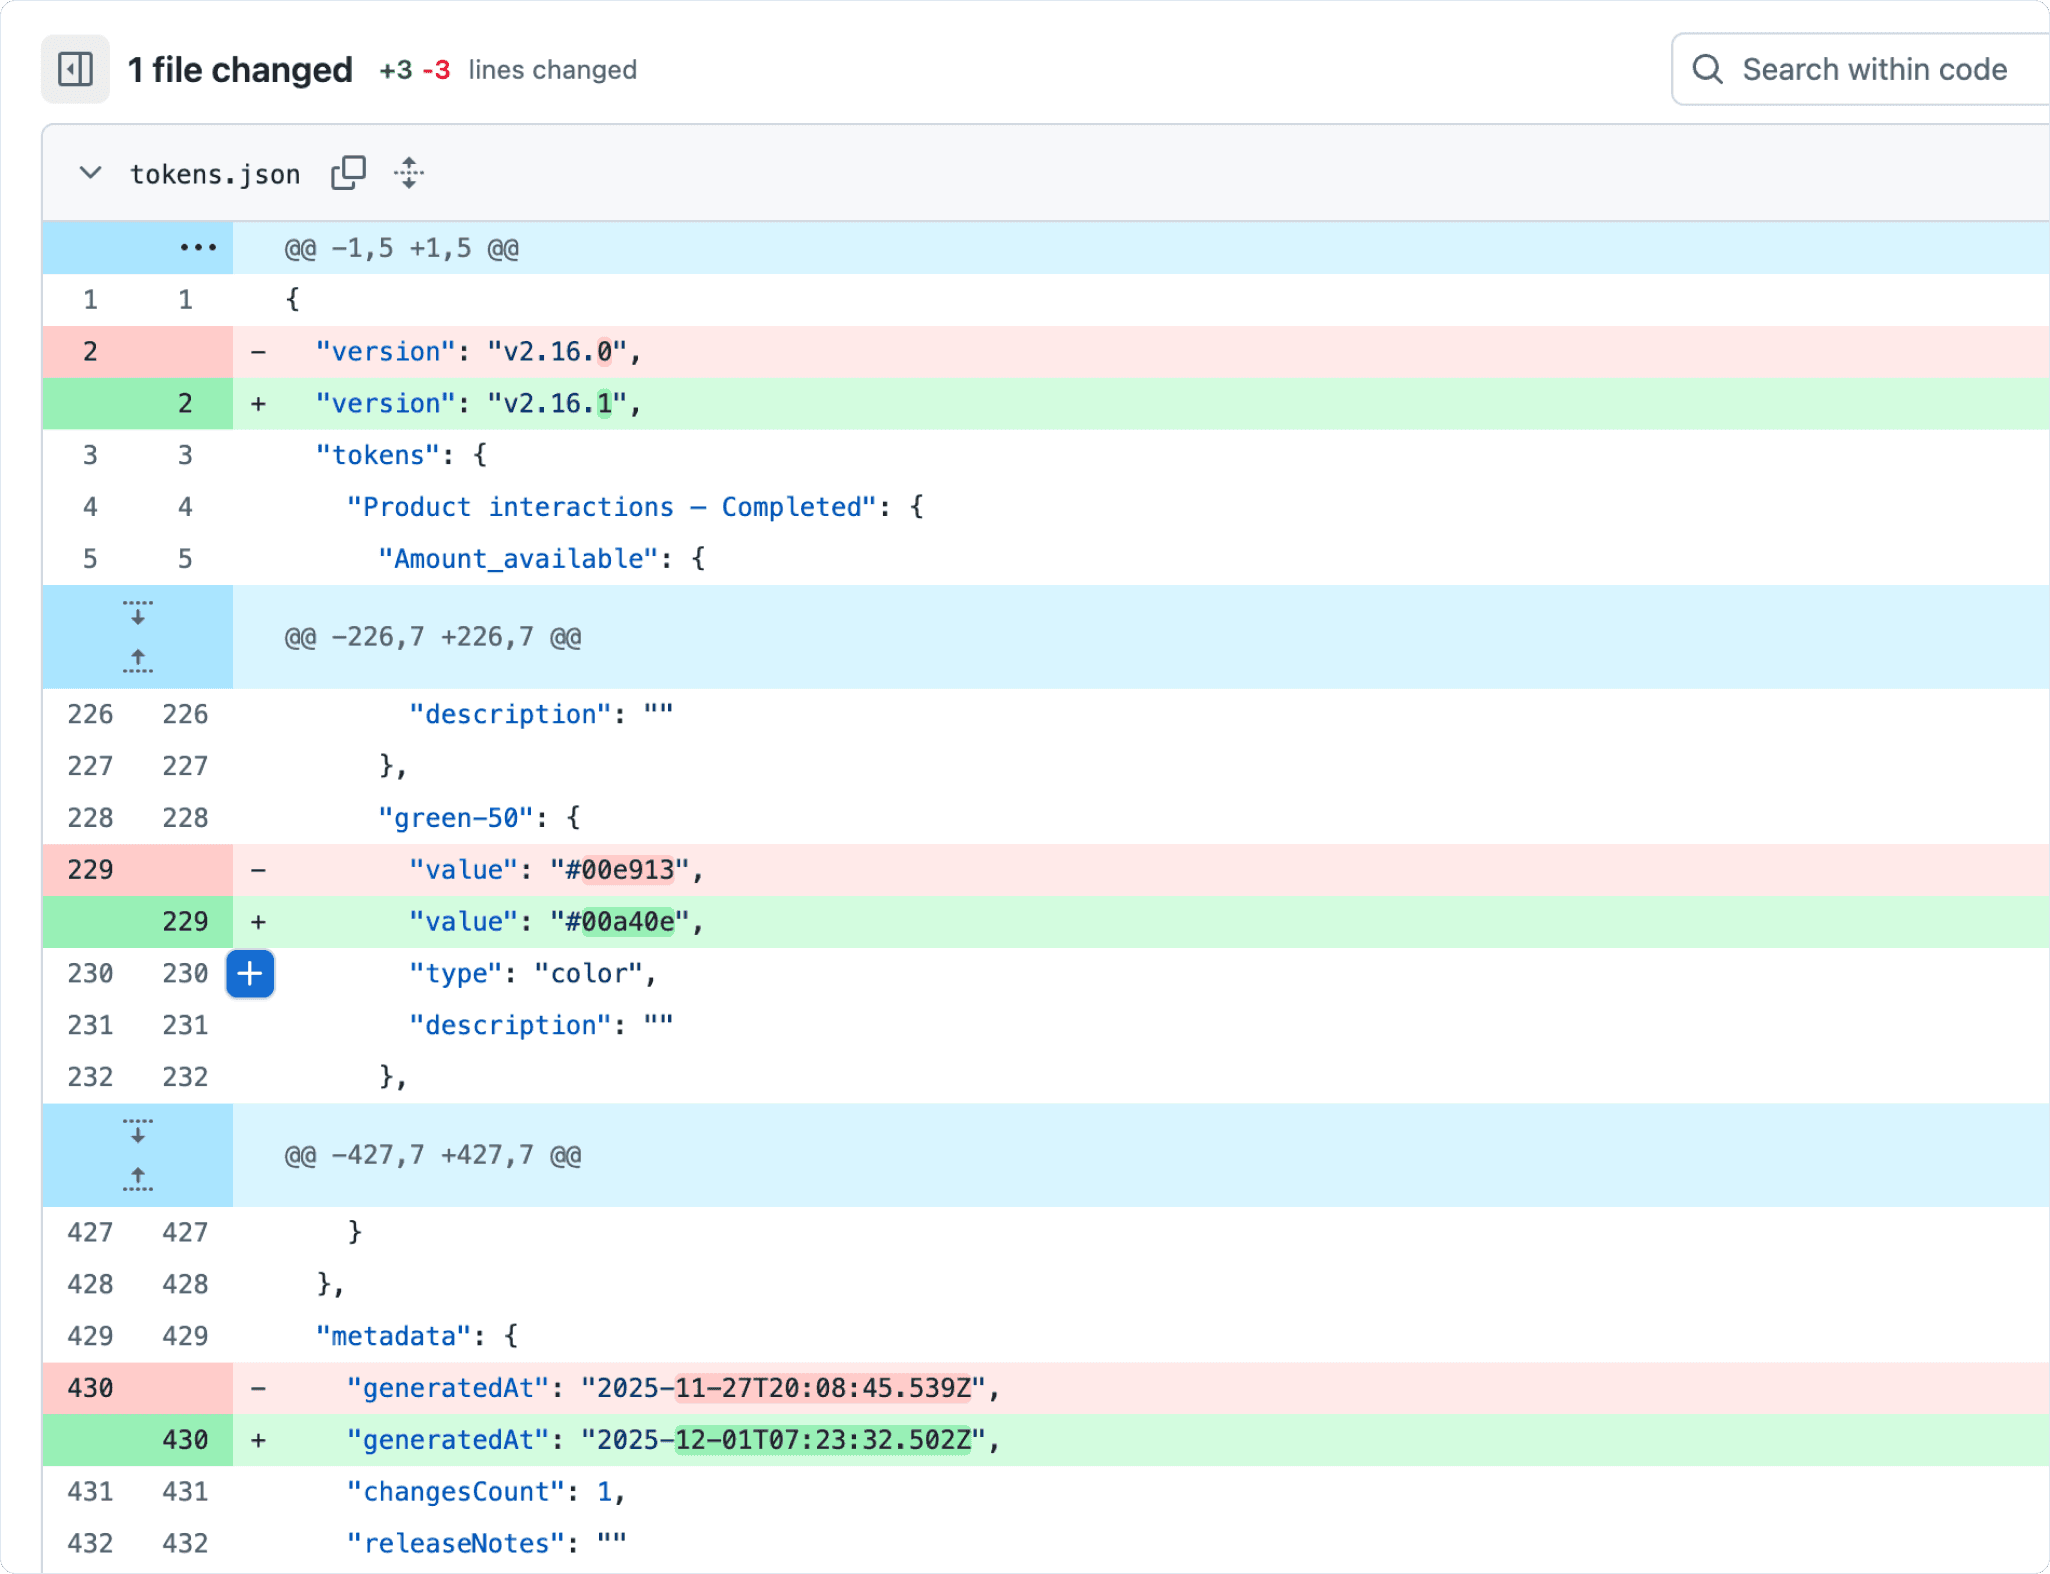Expand down arrow in the -427,7 hunk header
Screen dimensions: 2050x1574
138,1131
